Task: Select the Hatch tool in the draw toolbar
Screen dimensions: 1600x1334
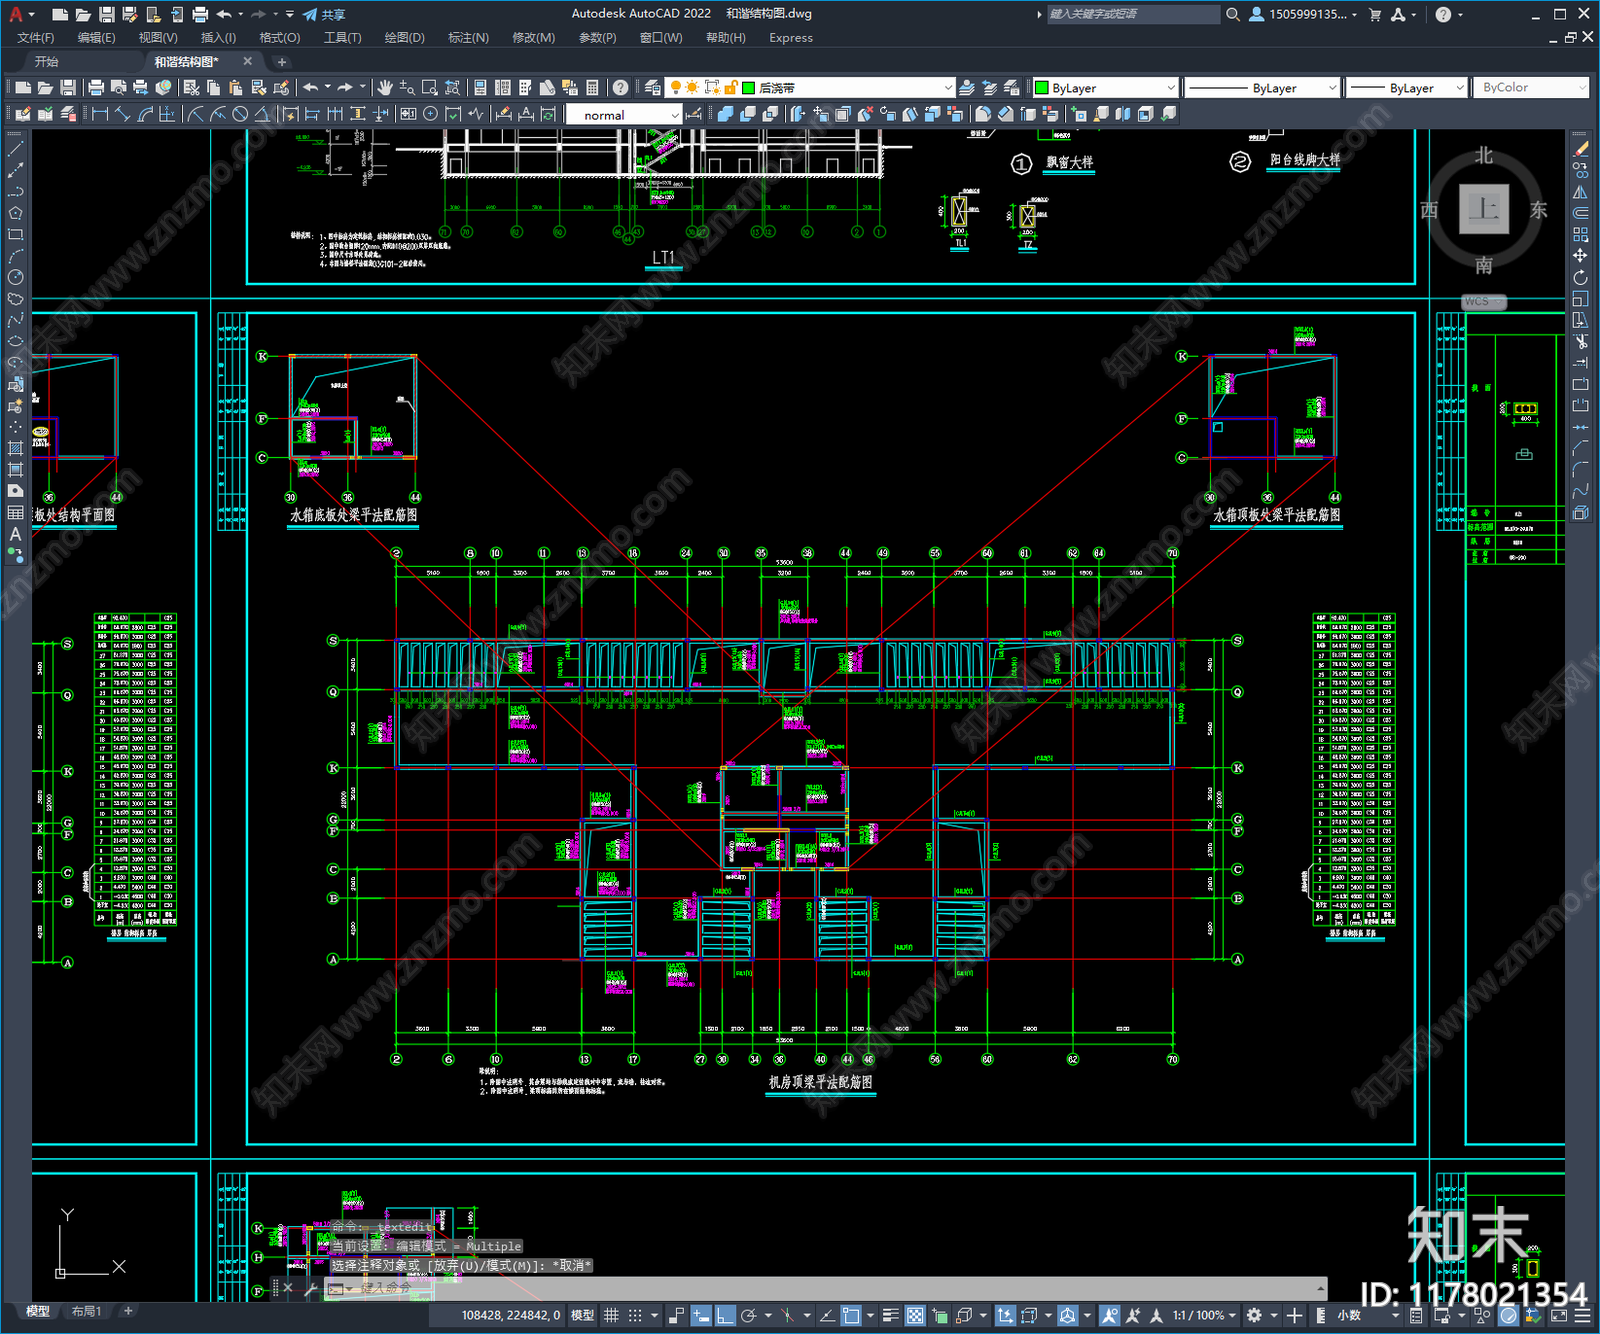Action: coord(15,448)
